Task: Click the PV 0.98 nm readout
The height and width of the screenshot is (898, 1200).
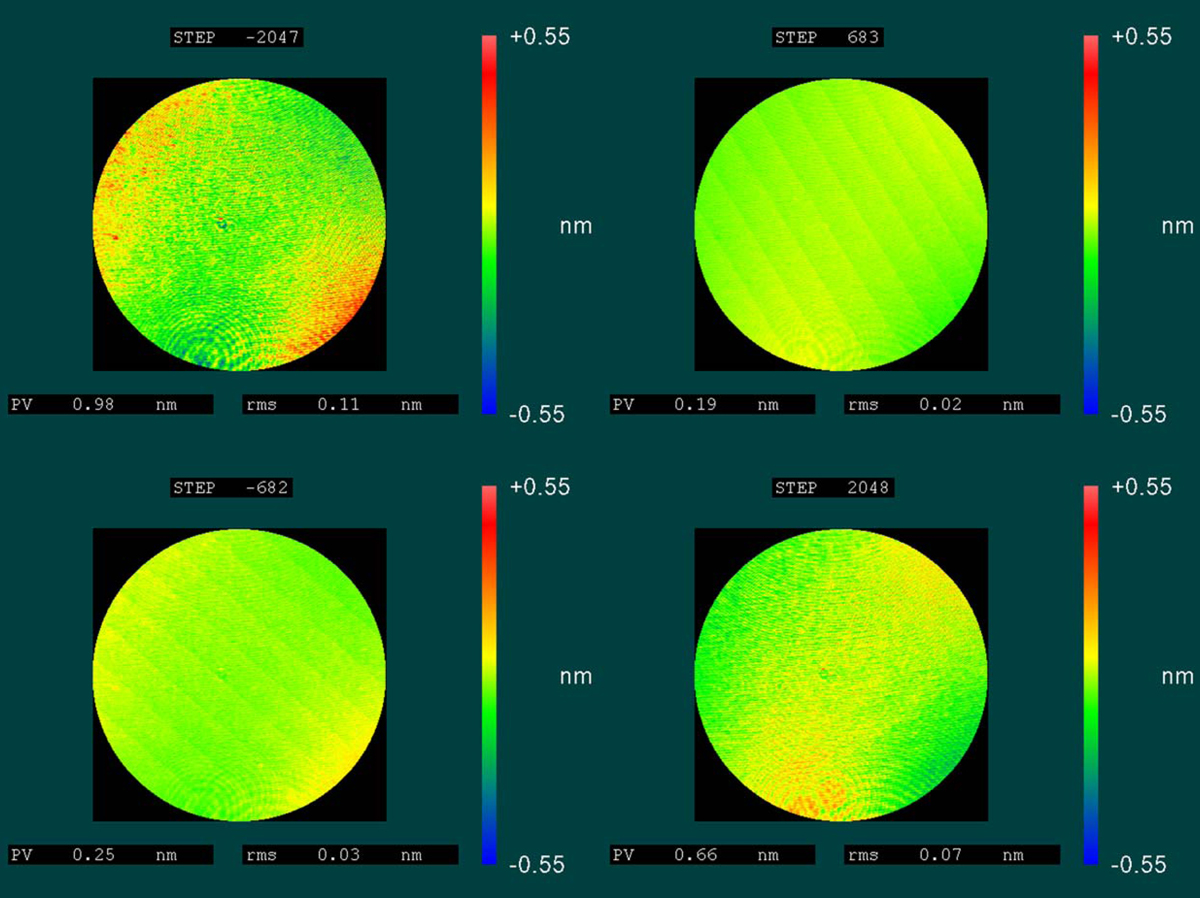Action: click(x=110, y=405)
